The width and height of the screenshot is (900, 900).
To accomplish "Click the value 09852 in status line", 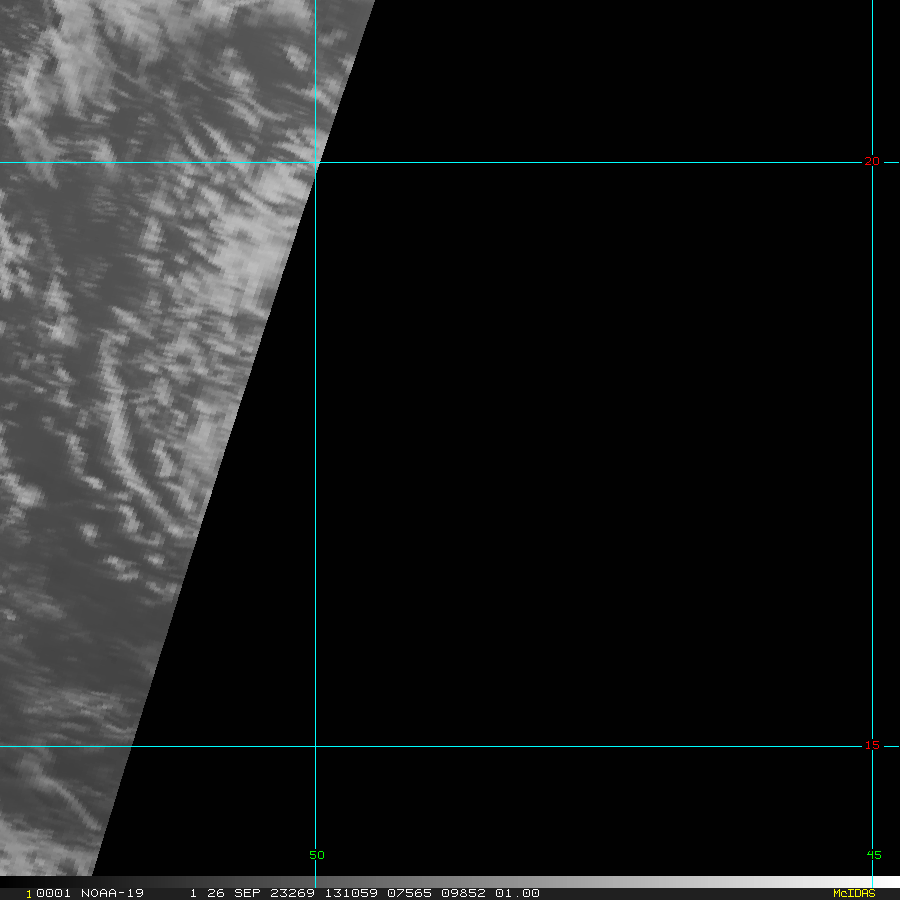I will (463, 893).
